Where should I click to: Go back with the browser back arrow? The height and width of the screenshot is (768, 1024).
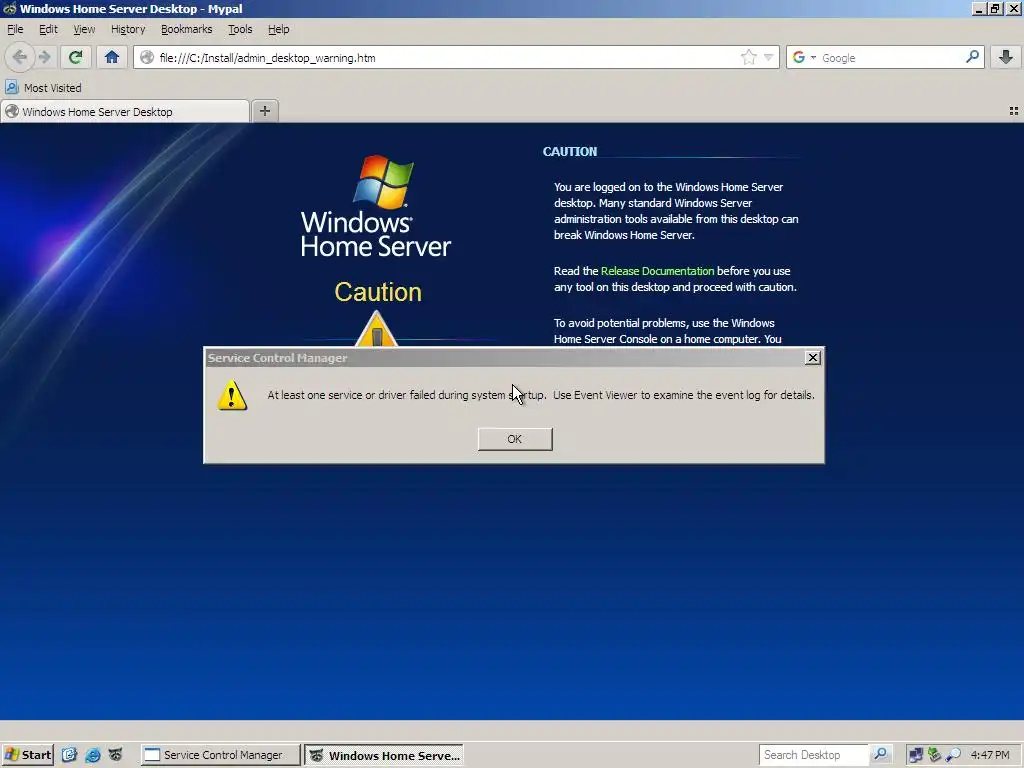click(20, 57)
